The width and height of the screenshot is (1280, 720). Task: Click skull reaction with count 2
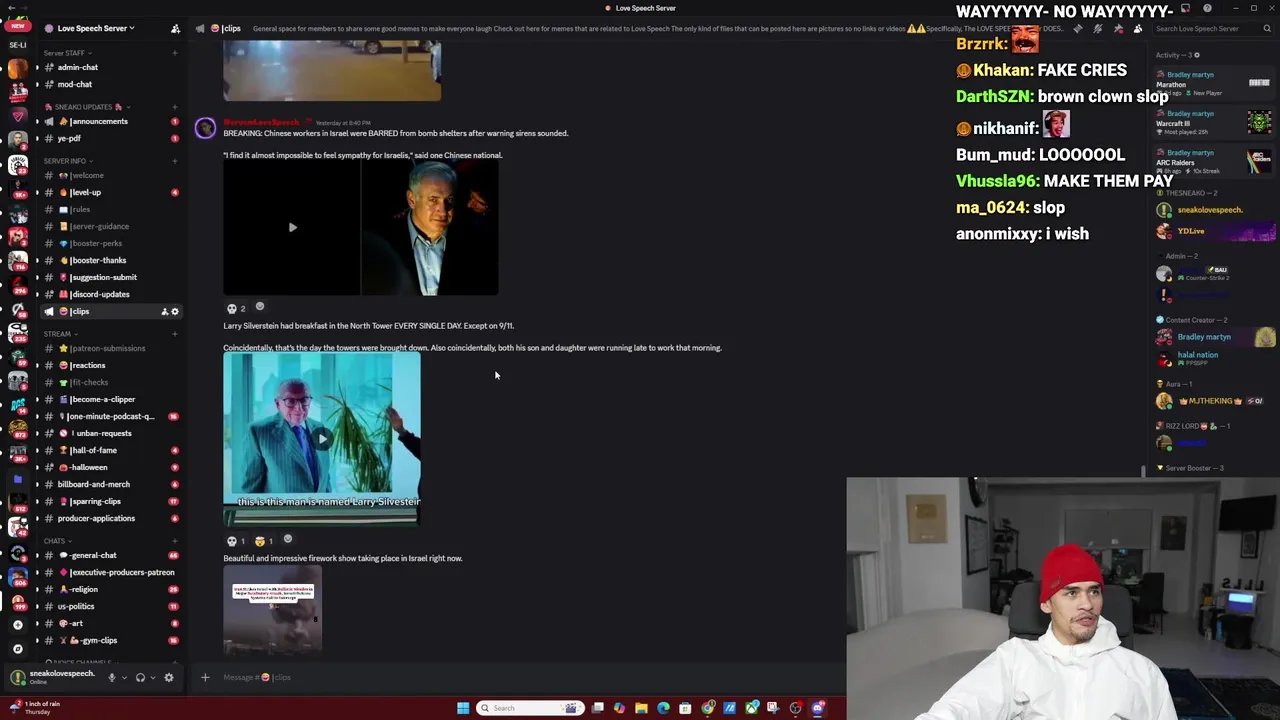[x=236, y=308]
